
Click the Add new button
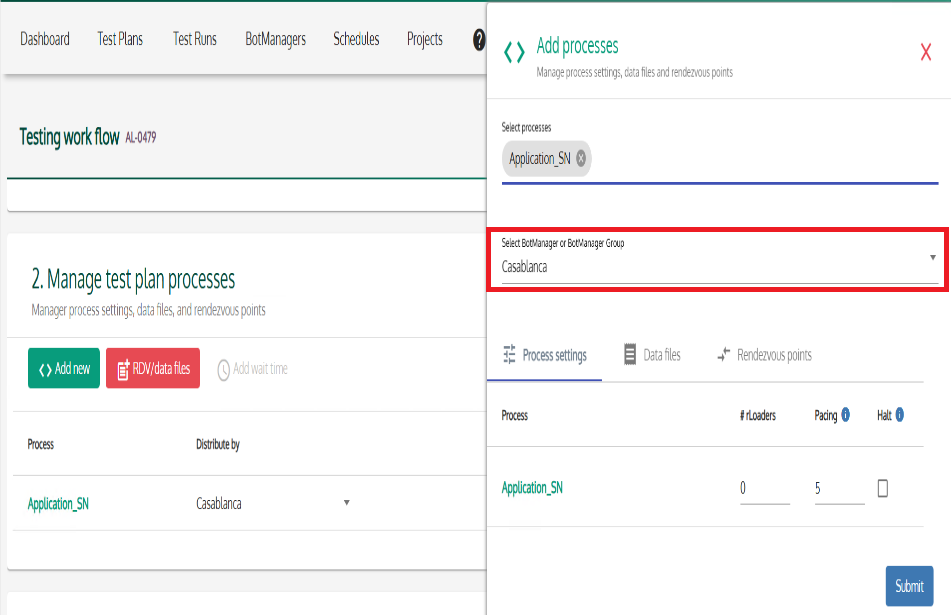pos(64,368)
